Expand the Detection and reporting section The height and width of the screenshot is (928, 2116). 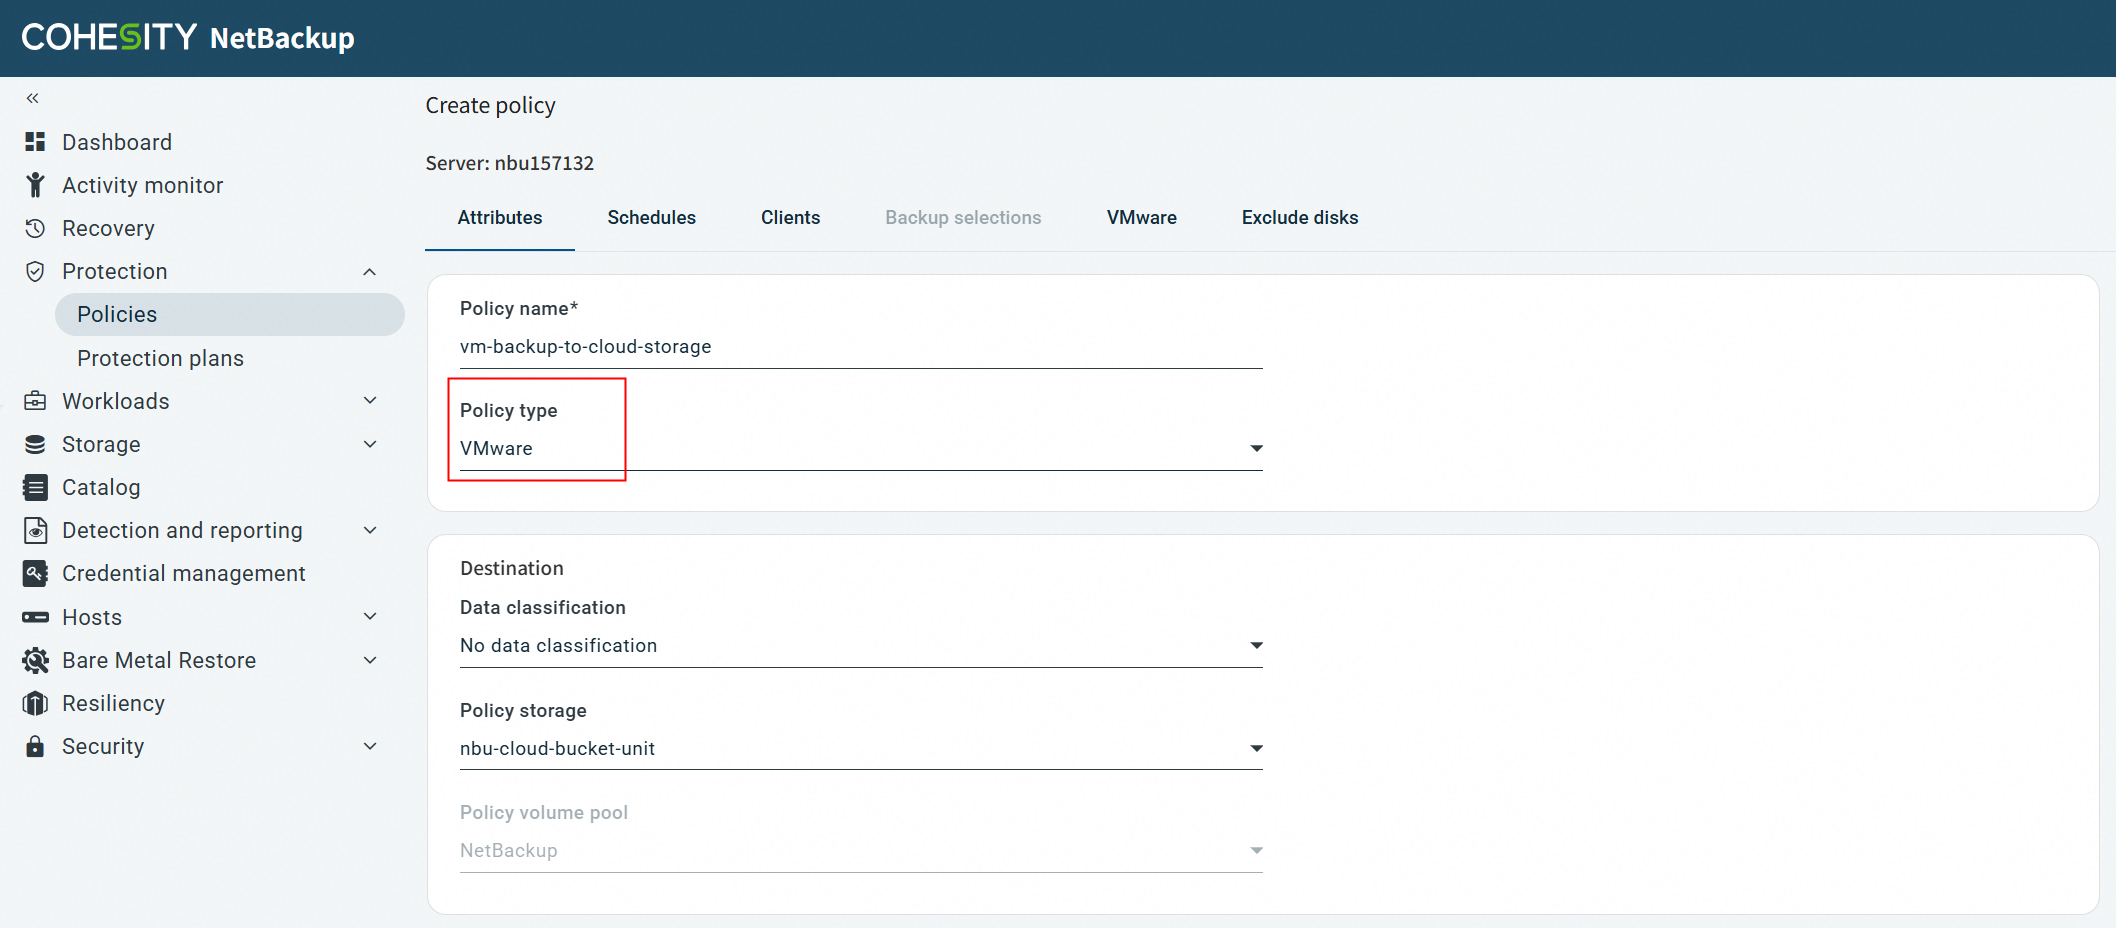pos(370,530)
